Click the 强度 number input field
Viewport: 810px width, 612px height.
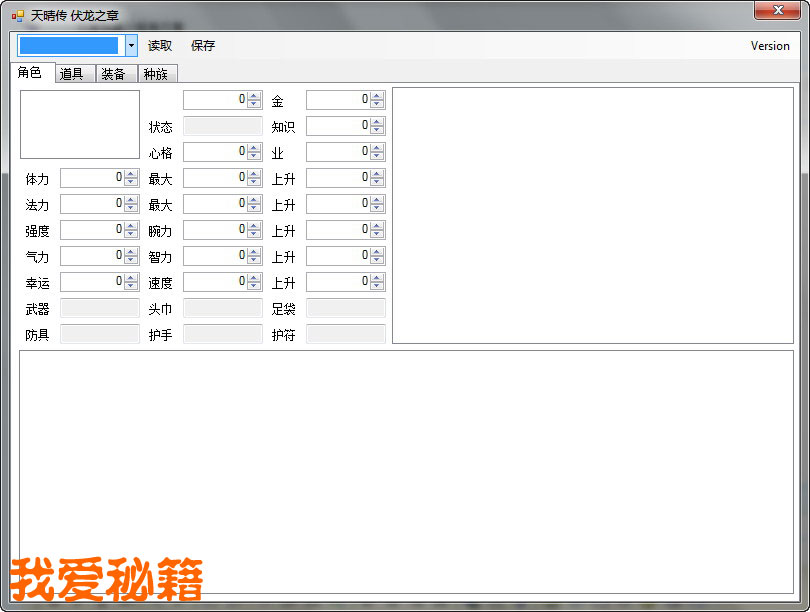point(91,230)
